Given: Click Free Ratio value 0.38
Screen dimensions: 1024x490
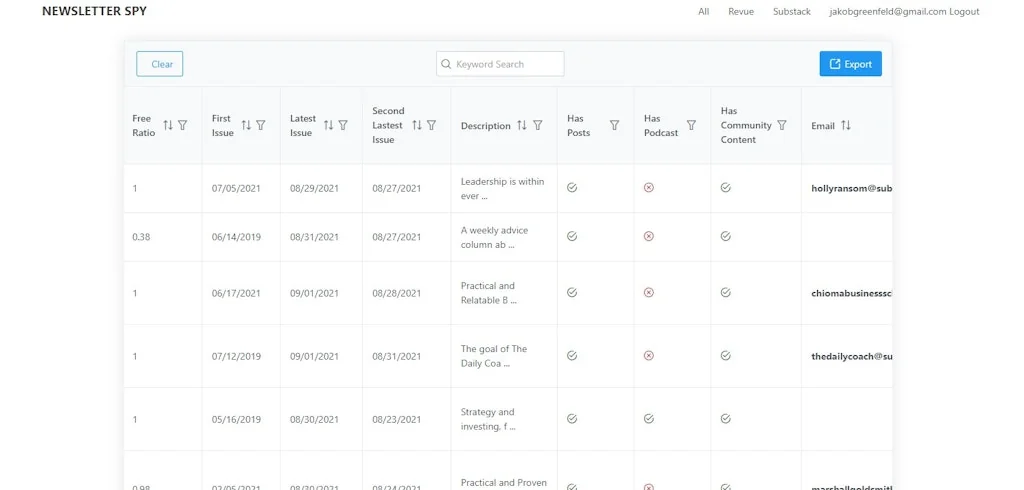Looking at the screenshot, I should [141, 237].
